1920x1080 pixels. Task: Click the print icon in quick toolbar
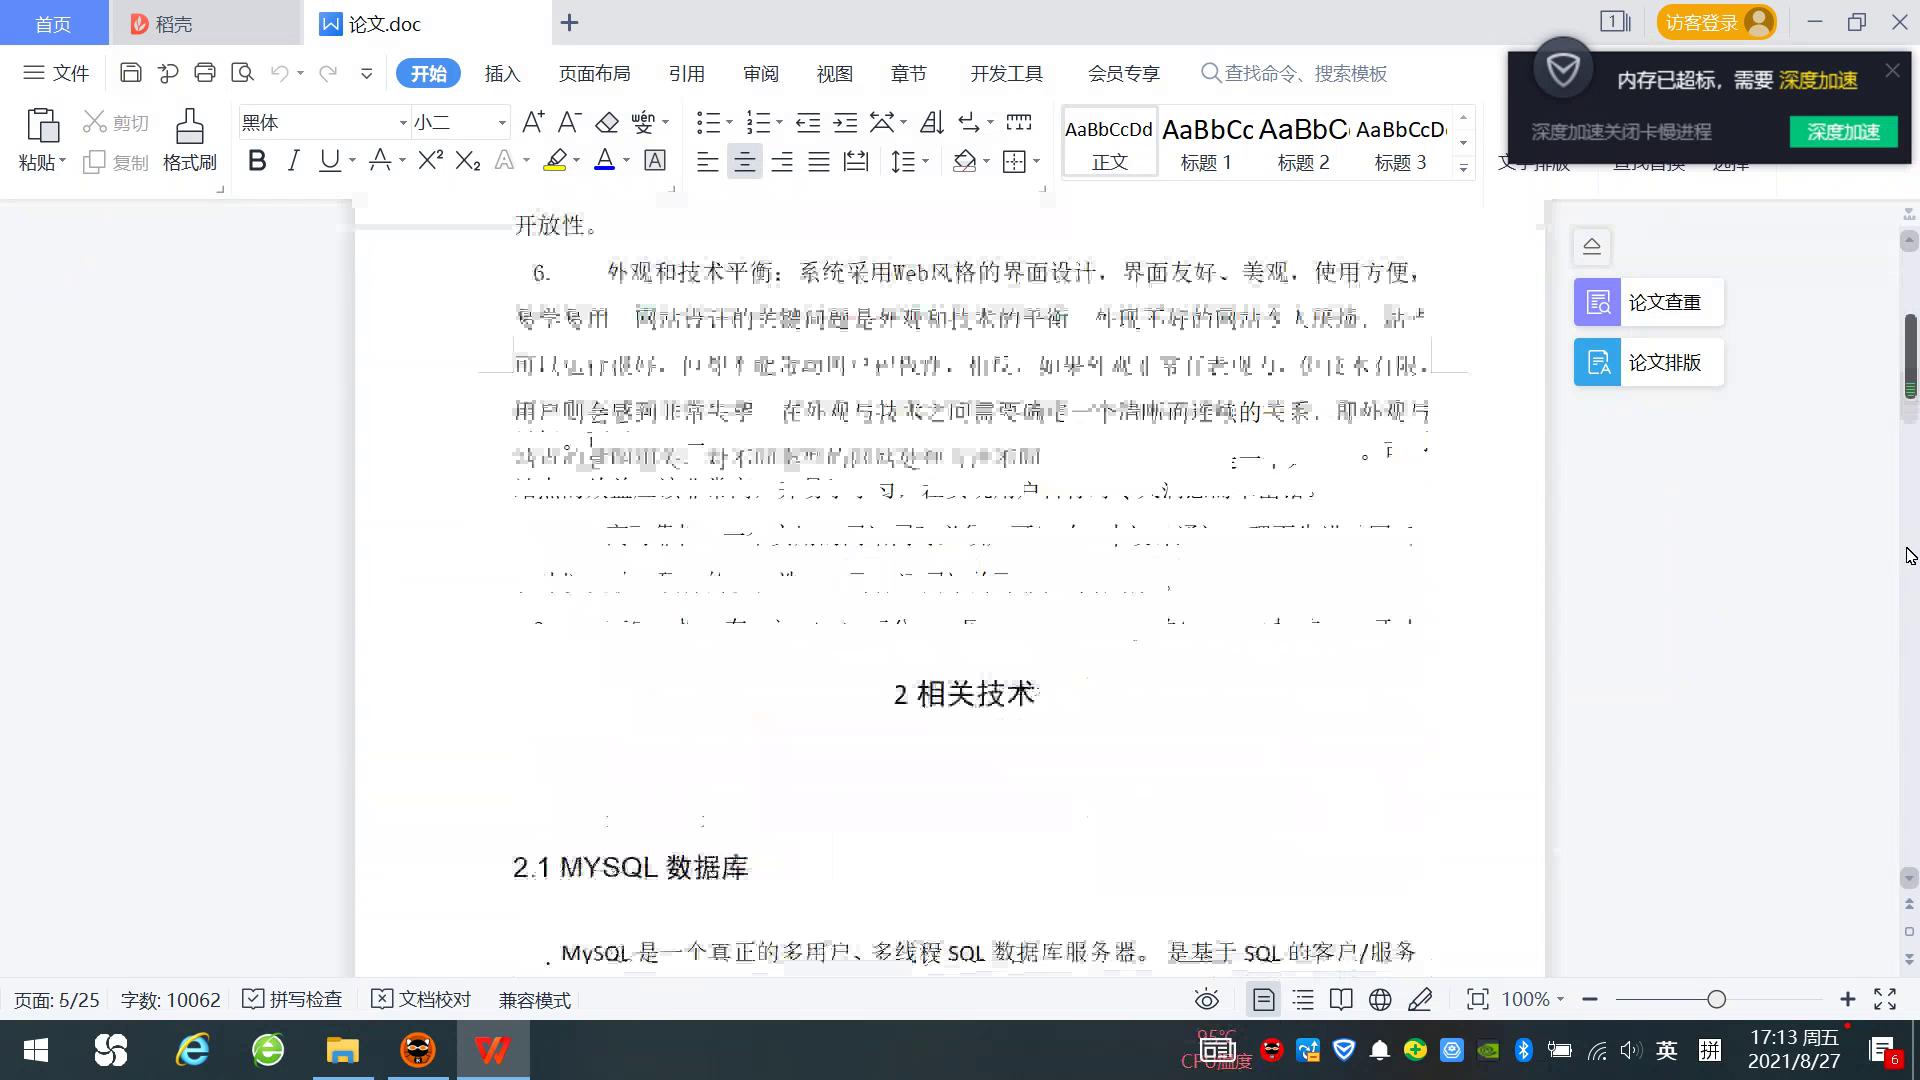[205, 73]
